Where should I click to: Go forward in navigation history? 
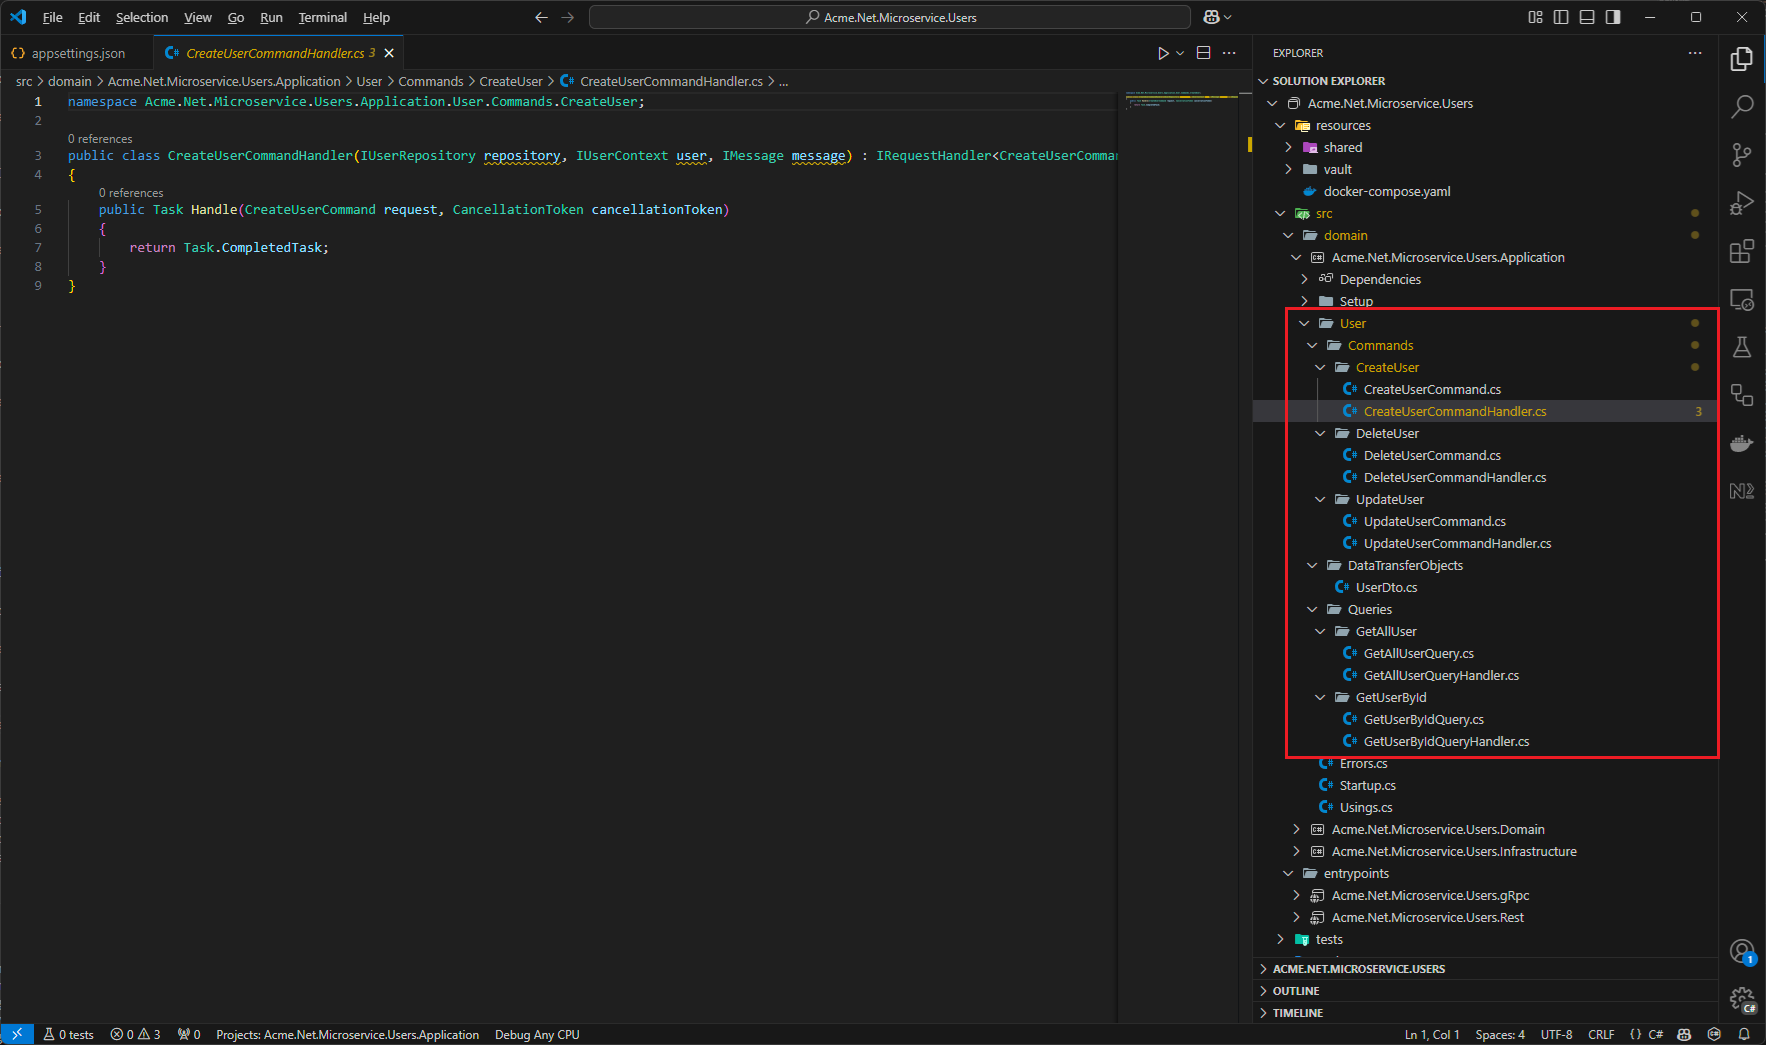point(568,17)
